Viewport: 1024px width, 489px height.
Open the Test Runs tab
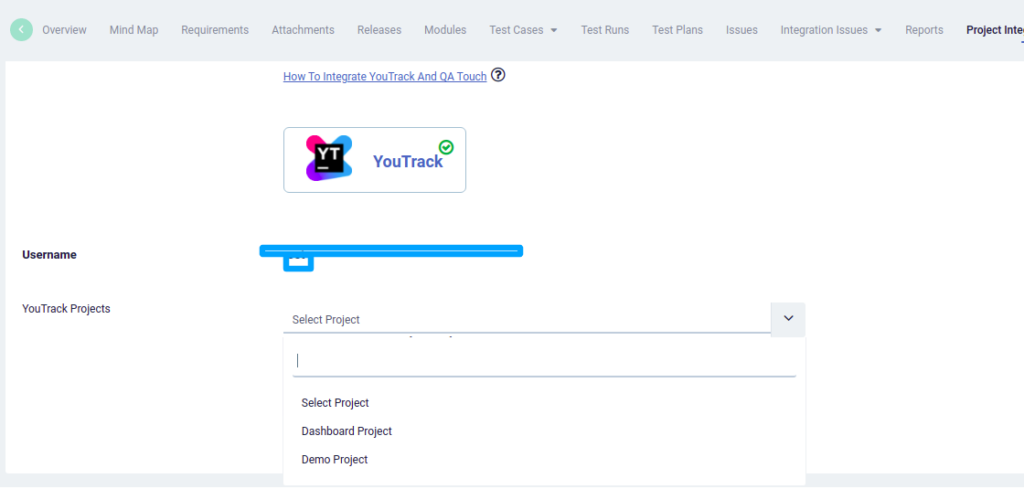(x=605, y=30)
